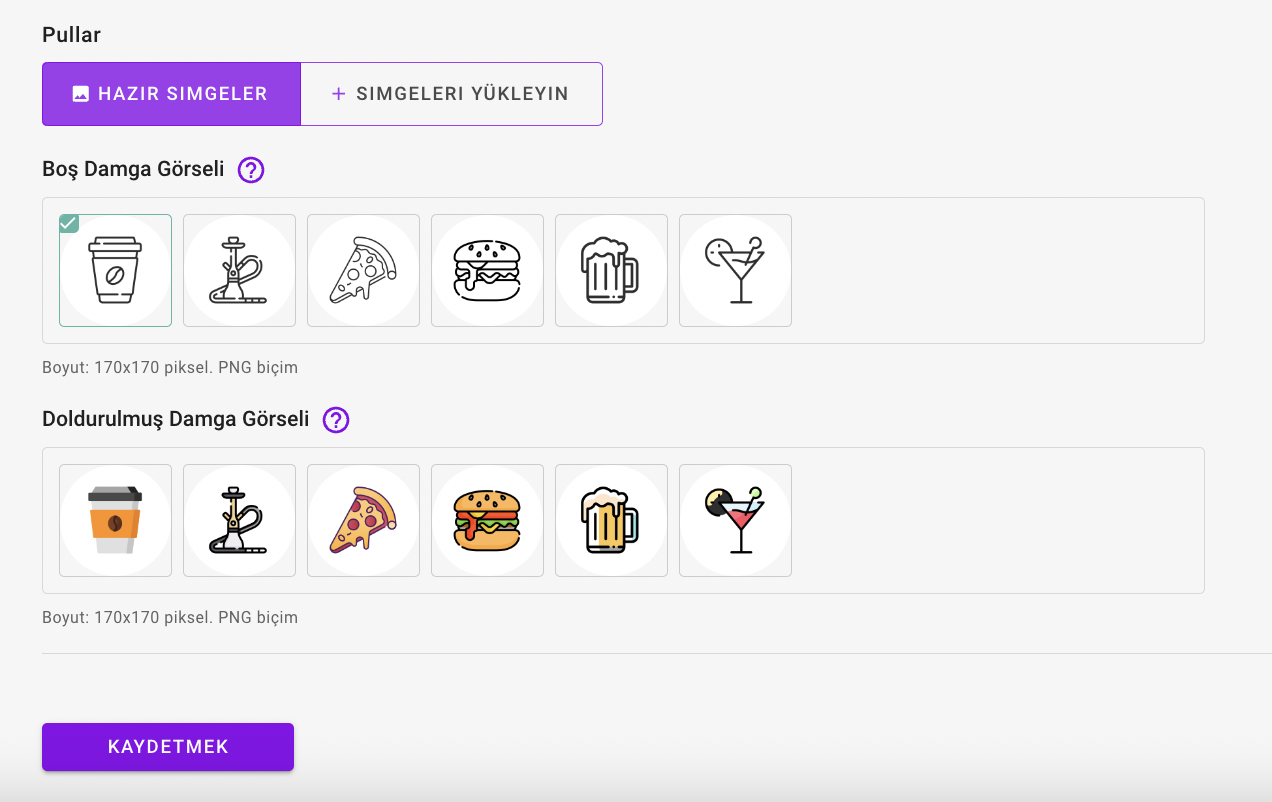This screenshot has height=802, width=1272.
Task: Choose the colored beer mug filled stamp
Action: (611, 520)
